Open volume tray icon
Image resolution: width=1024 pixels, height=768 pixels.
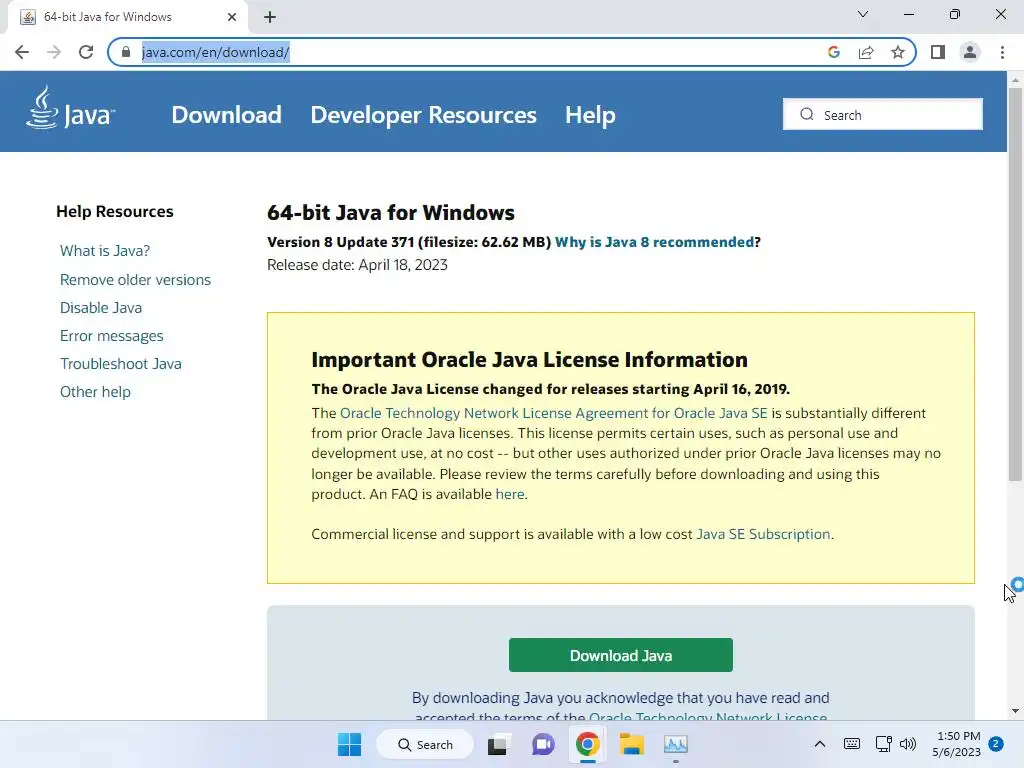click(x=908, y=744)
